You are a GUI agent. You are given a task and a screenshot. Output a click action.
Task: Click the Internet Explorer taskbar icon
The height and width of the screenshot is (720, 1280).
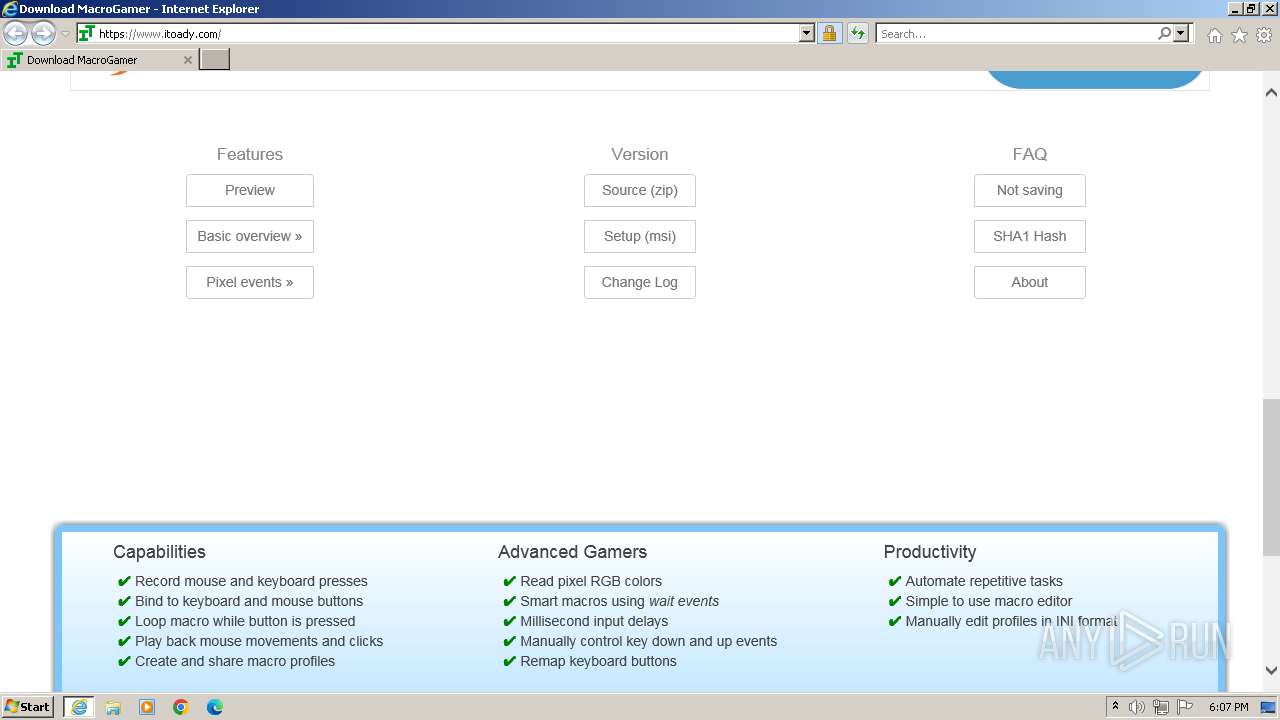79,707
